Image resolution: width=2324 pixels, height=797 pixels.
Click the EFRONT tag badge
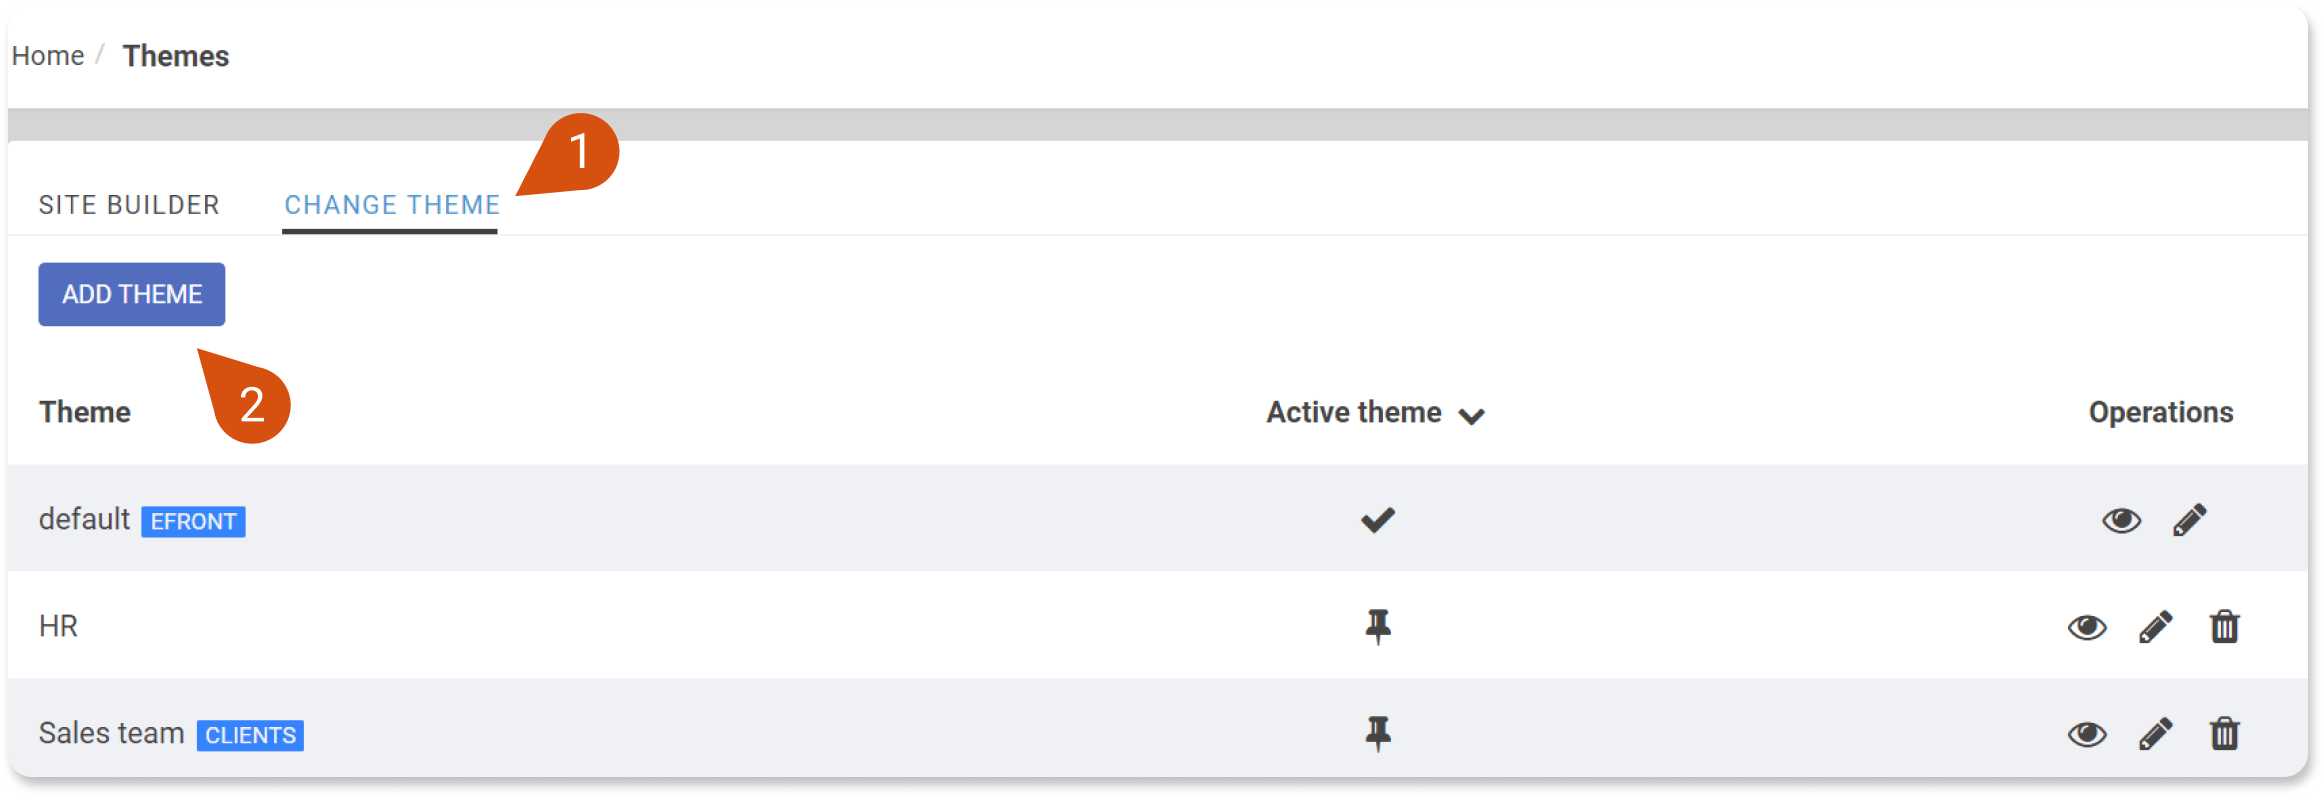(193, 521)
